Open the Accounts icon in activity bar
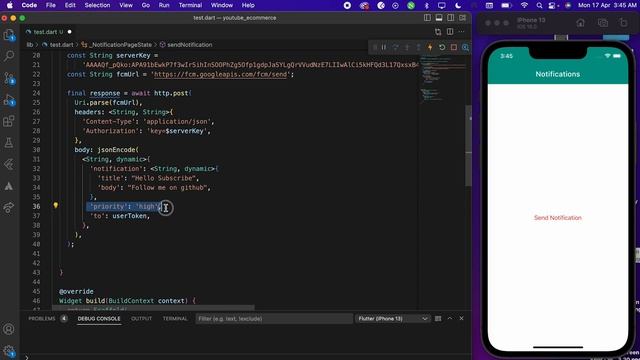The image size is (640, 360). [x=9, y=329]
